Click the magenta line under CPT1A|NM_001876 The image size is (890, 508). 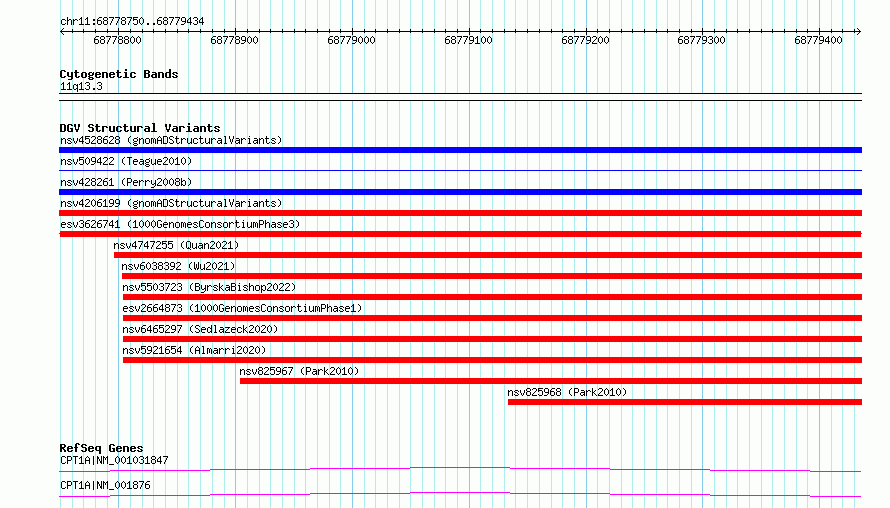pos(460,494)
